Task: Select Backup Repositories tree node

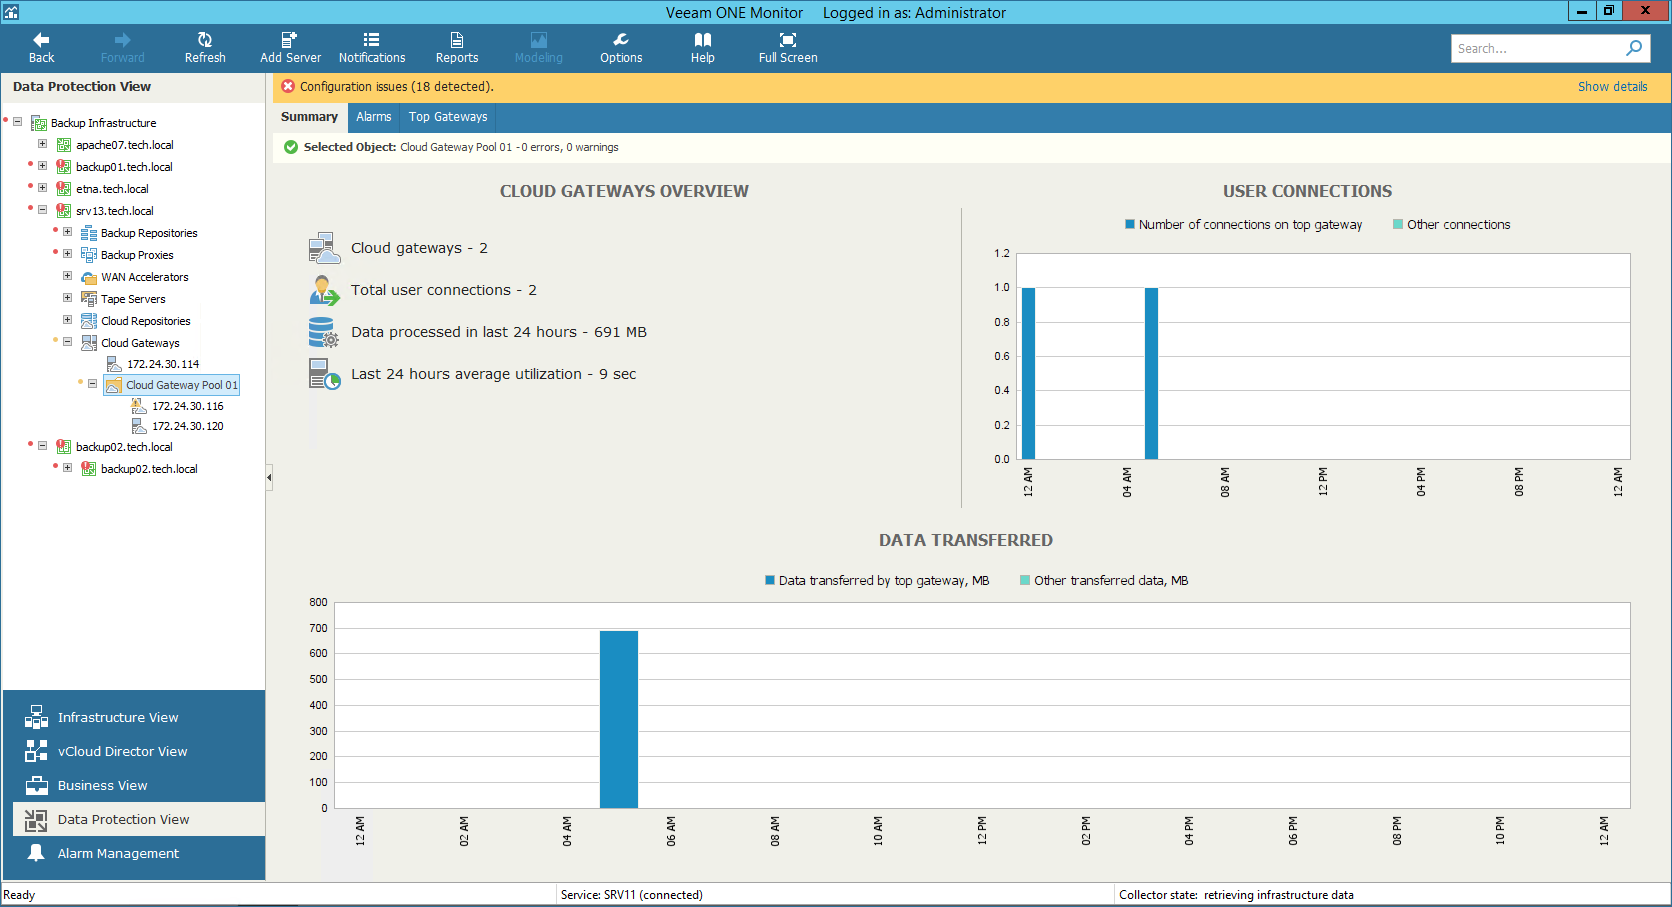Action: click(149, 233)
